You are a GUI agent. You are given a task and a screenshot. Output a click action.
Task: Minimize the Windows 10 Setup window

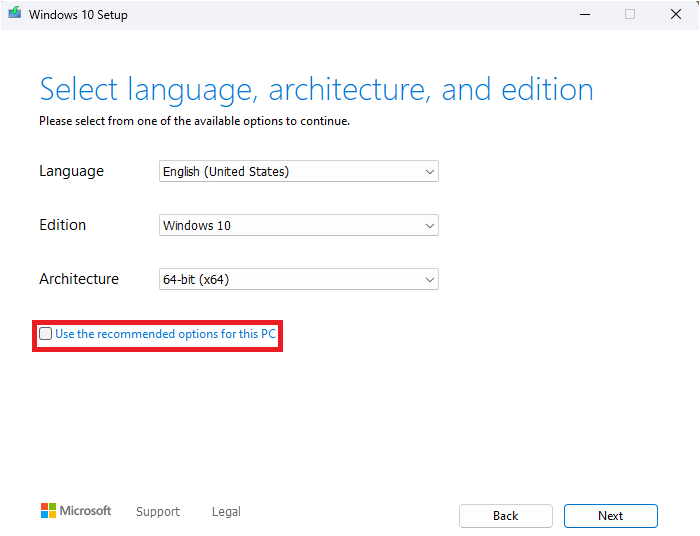tap(585, 15)
